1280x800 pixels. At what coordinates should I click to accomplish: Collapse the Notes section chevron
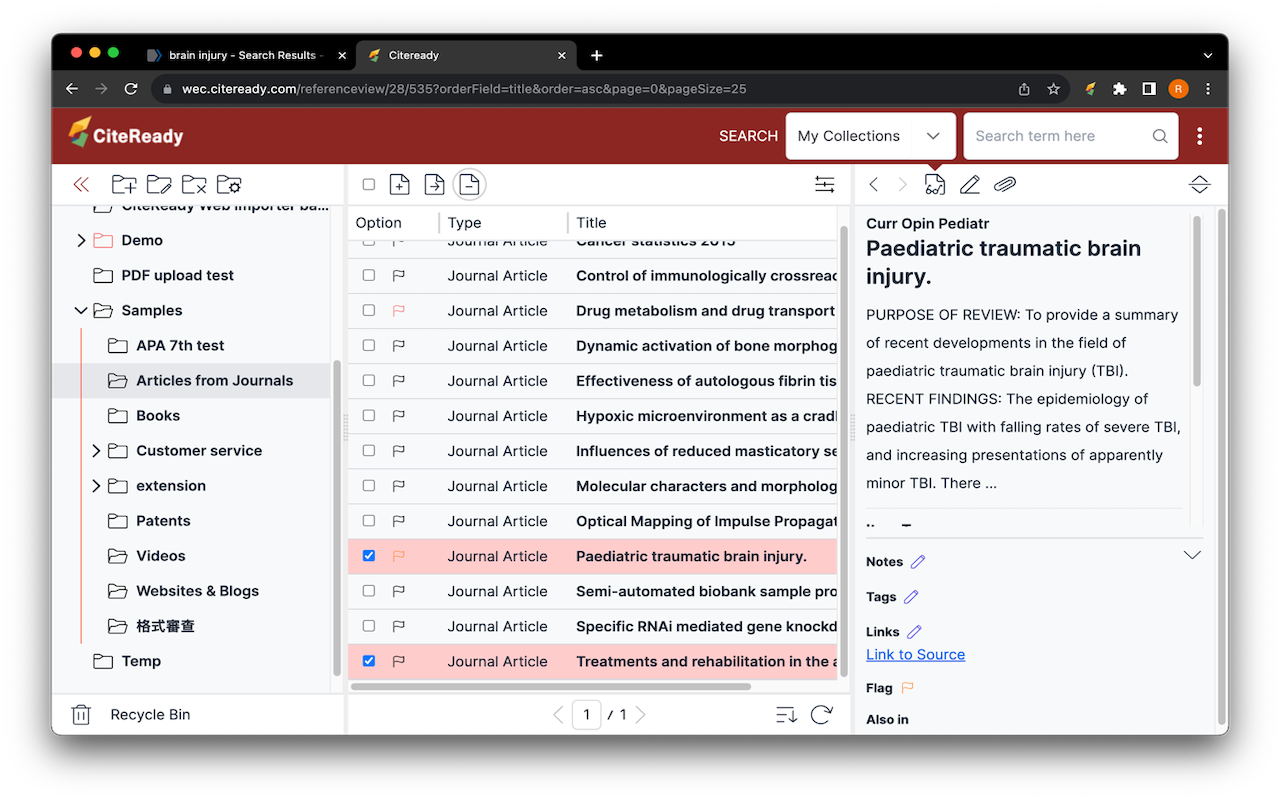coord(1192,555)
